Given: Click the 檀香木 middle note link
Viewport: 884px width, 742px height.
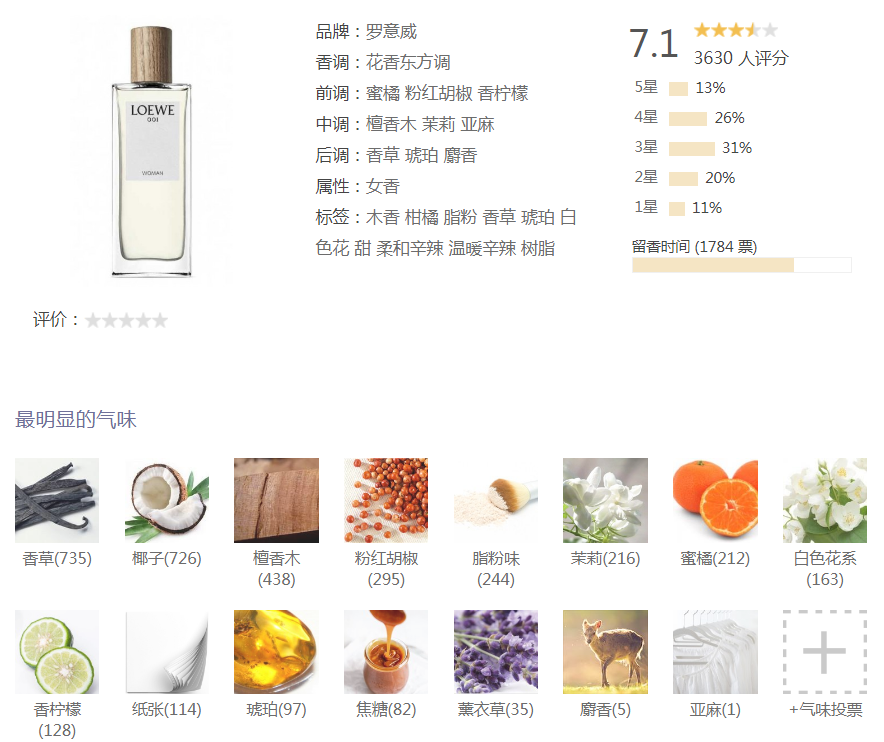Looking at the screenshot, I should [391, 125].
